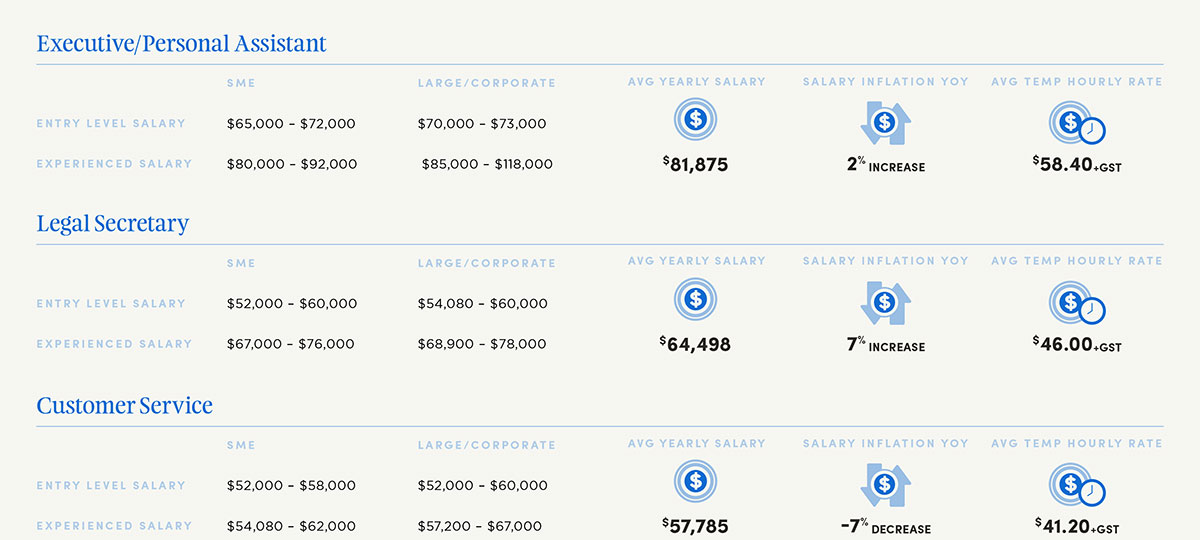1200x540 pixels.
Task: Click the $57,785 average yearly salary figure
Action: coord(695,526)
